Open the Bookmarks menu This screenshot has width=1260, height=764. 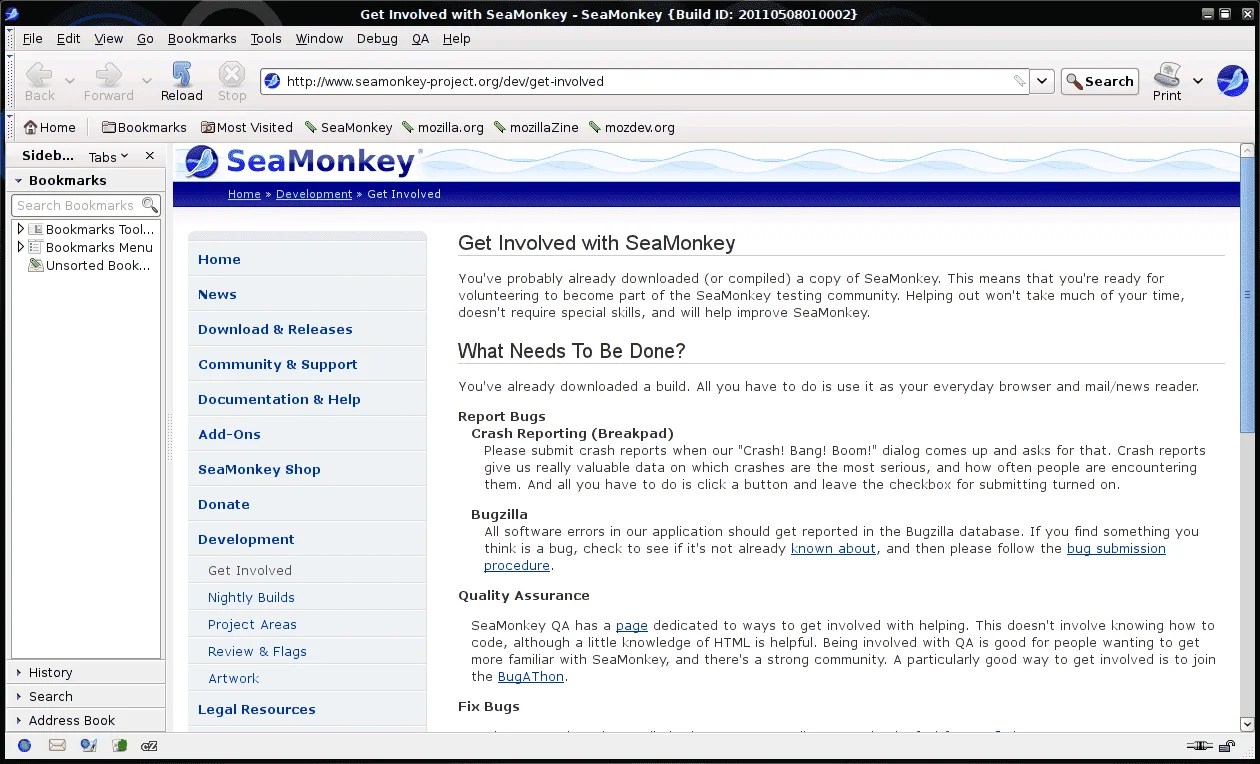(202, 38)
